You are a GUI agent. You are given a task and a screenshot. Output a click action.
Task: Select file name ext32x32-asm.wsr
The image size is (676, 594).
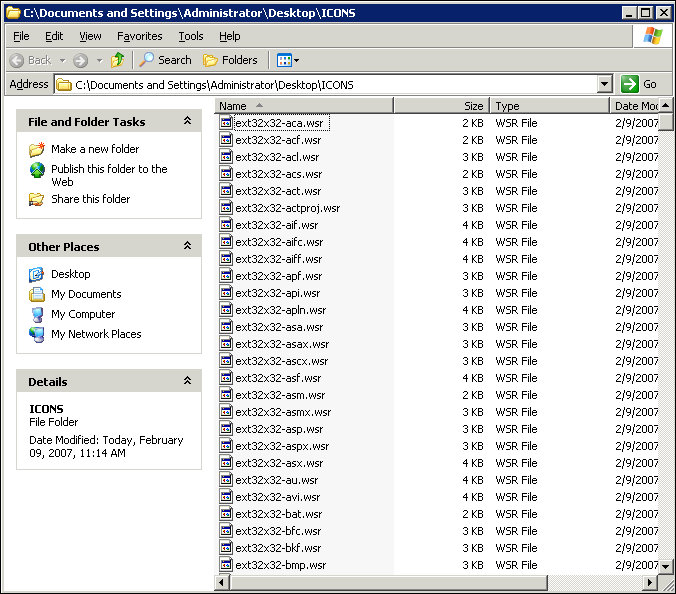click(280, 395)
